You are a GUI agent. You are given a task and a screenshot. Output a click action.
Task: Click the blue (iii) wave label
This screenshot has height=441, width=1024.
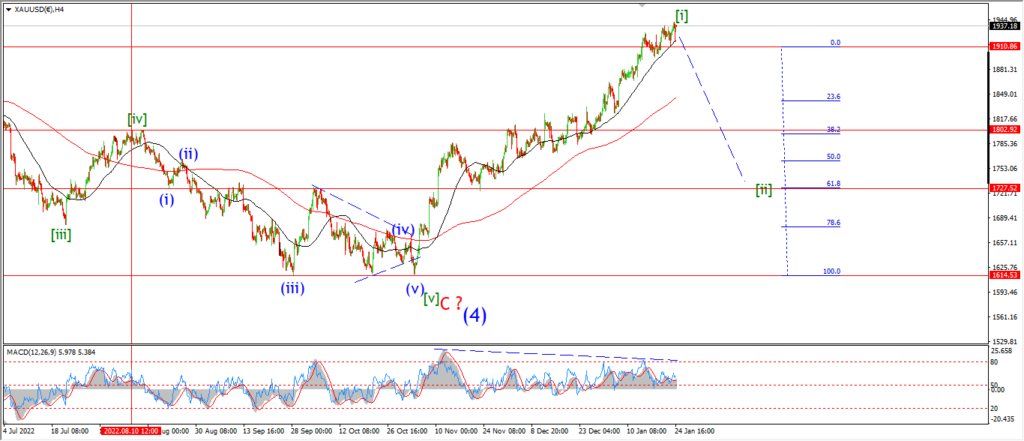point(292,287)
